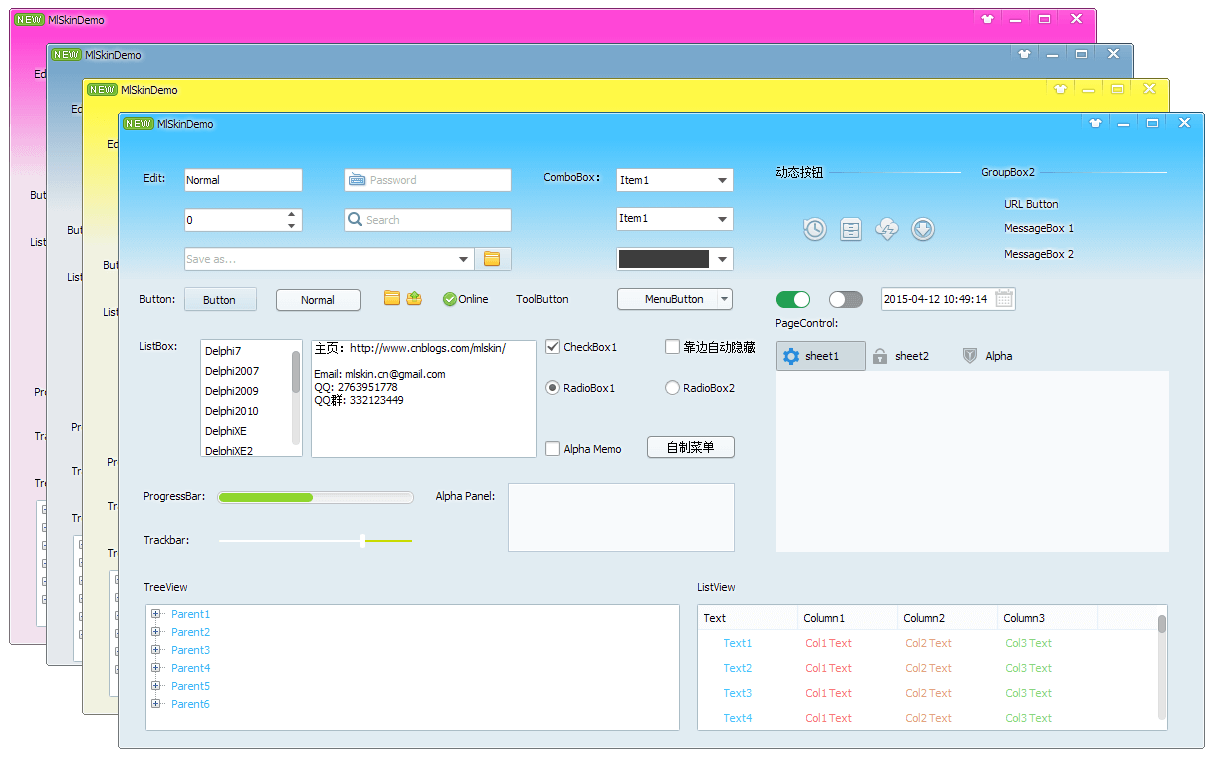Click into the Search input field
This screenshot has width=1219, height=758.
point(430,220)
